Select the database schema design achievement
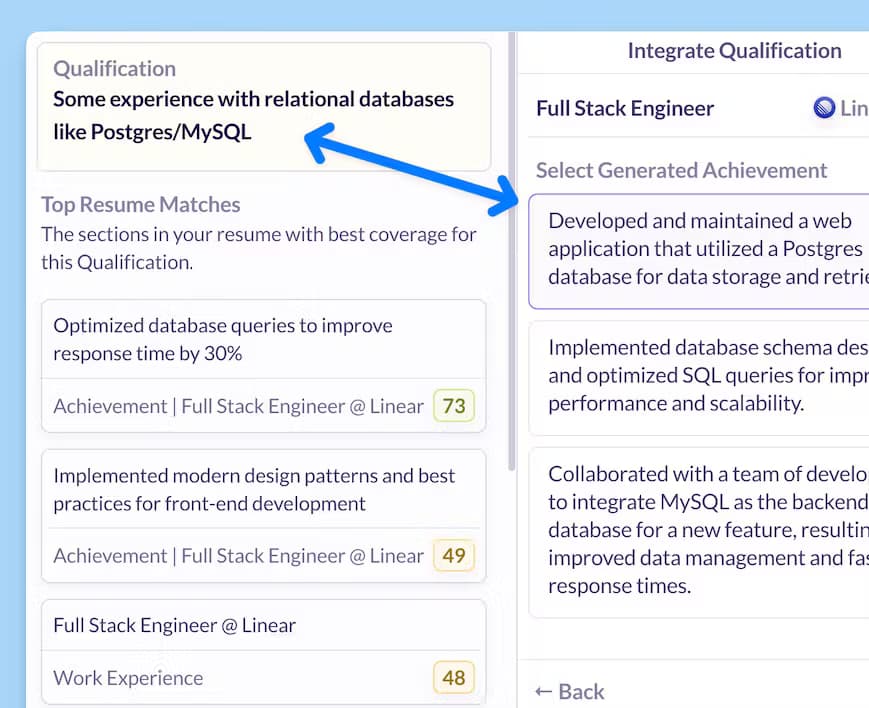Screen dimensions: 869x708 [699, 378]
